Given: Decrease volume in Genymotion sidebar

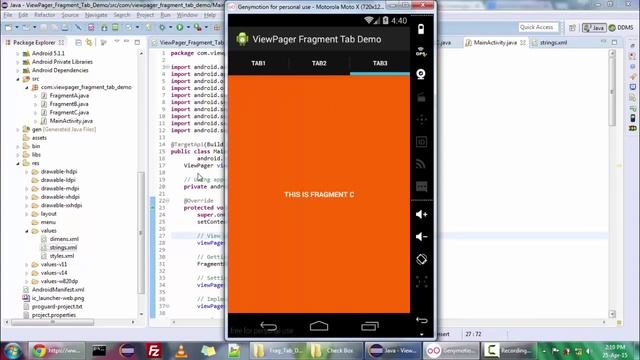Looking at the screenshot, I should [421, 237].
